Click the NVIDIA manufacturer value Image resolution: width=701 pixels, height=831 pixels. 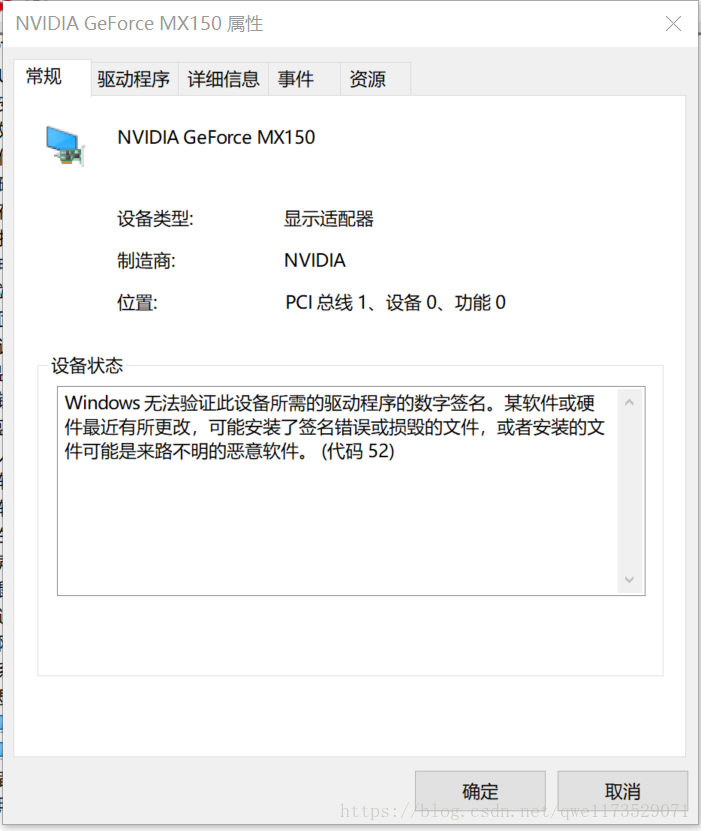[315, 260]
